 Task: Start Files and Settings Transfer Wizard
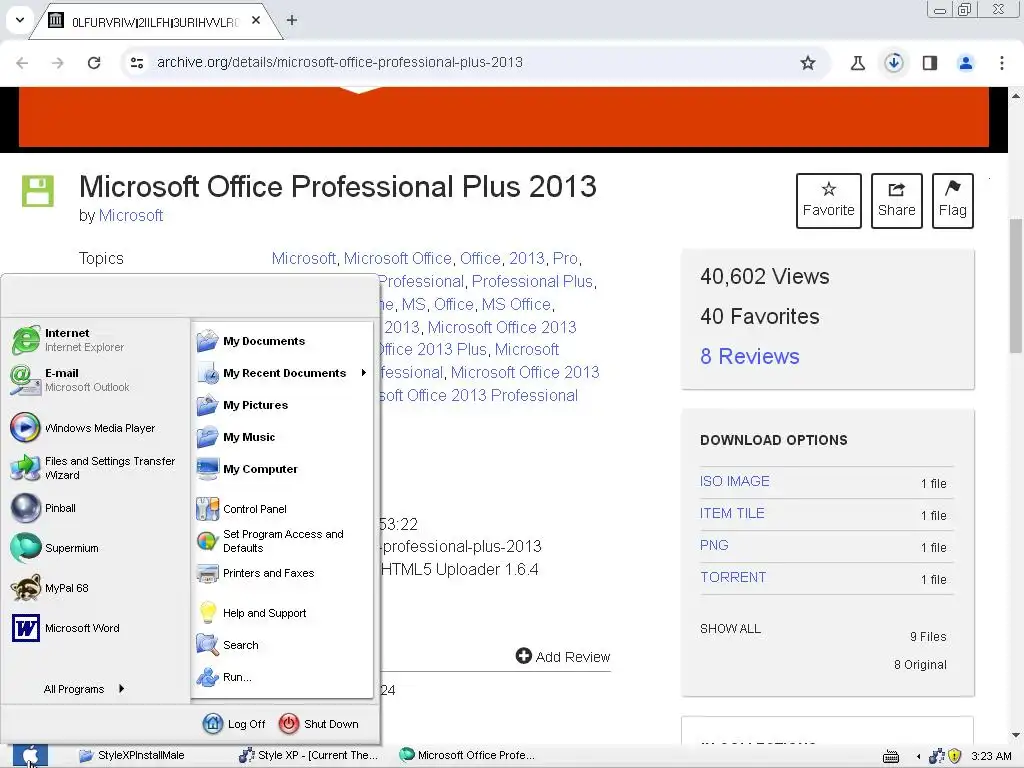(x=93, y=468)
